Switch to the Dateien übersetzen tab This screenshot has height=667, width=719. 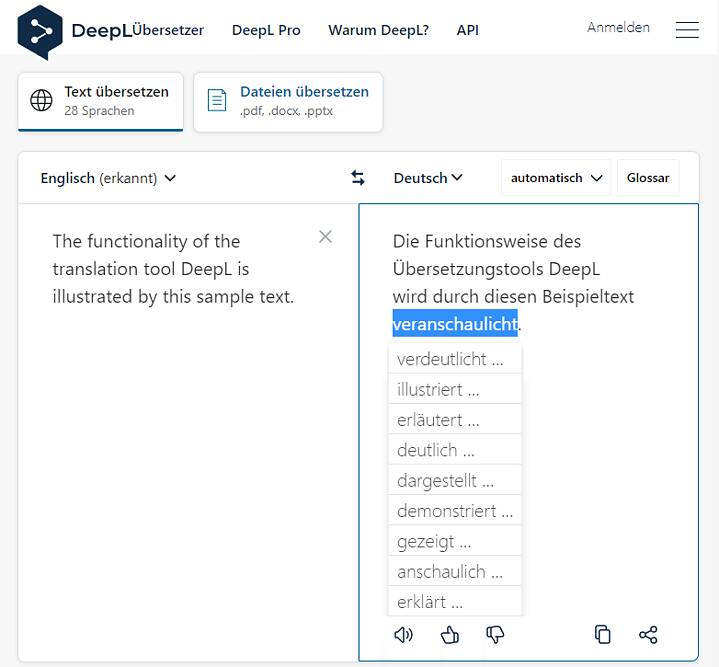(288, 101)
